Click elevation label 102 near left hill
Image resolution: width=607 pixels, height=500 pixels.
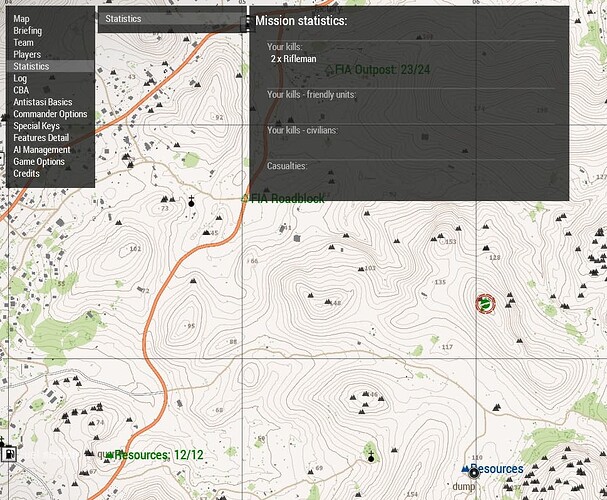(135, 249)
